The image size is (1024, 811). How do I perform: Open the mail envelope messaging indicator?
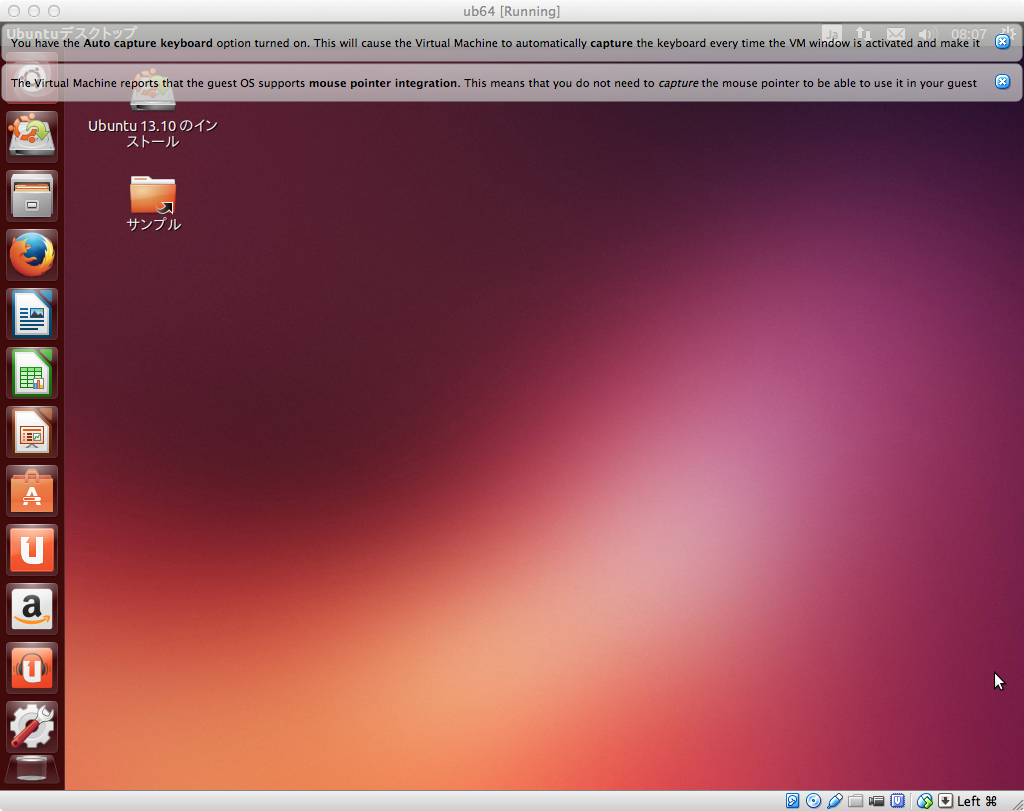pos(896,33)
